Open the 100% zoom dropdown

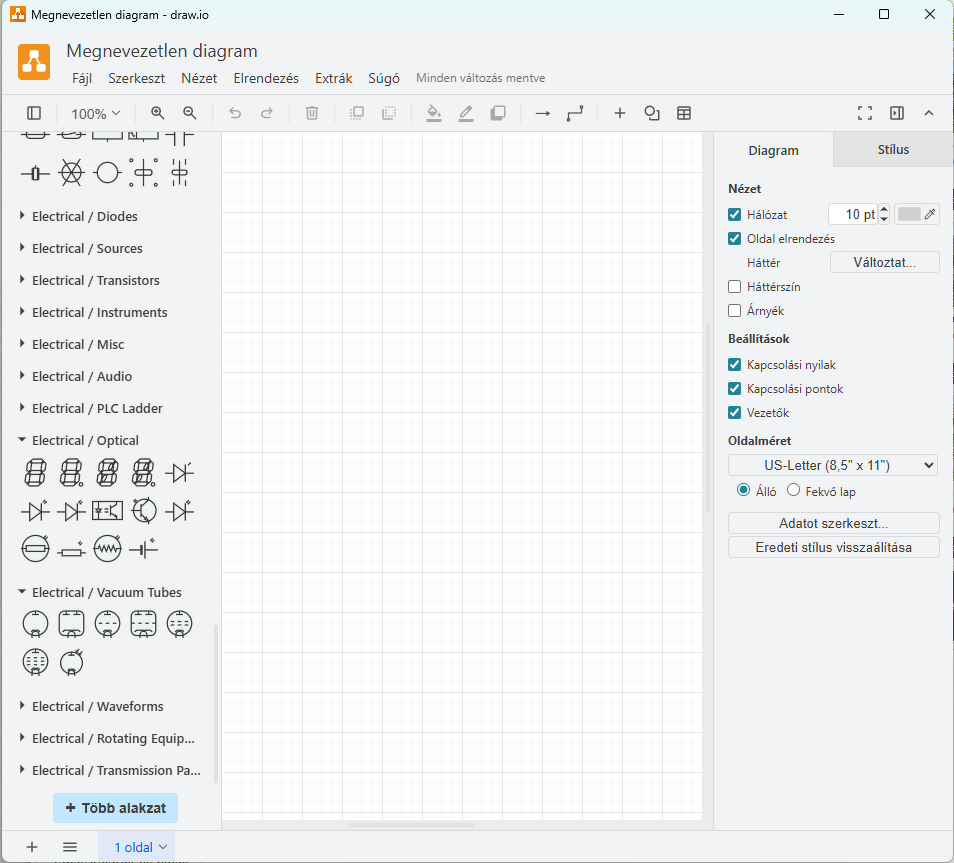96,114
